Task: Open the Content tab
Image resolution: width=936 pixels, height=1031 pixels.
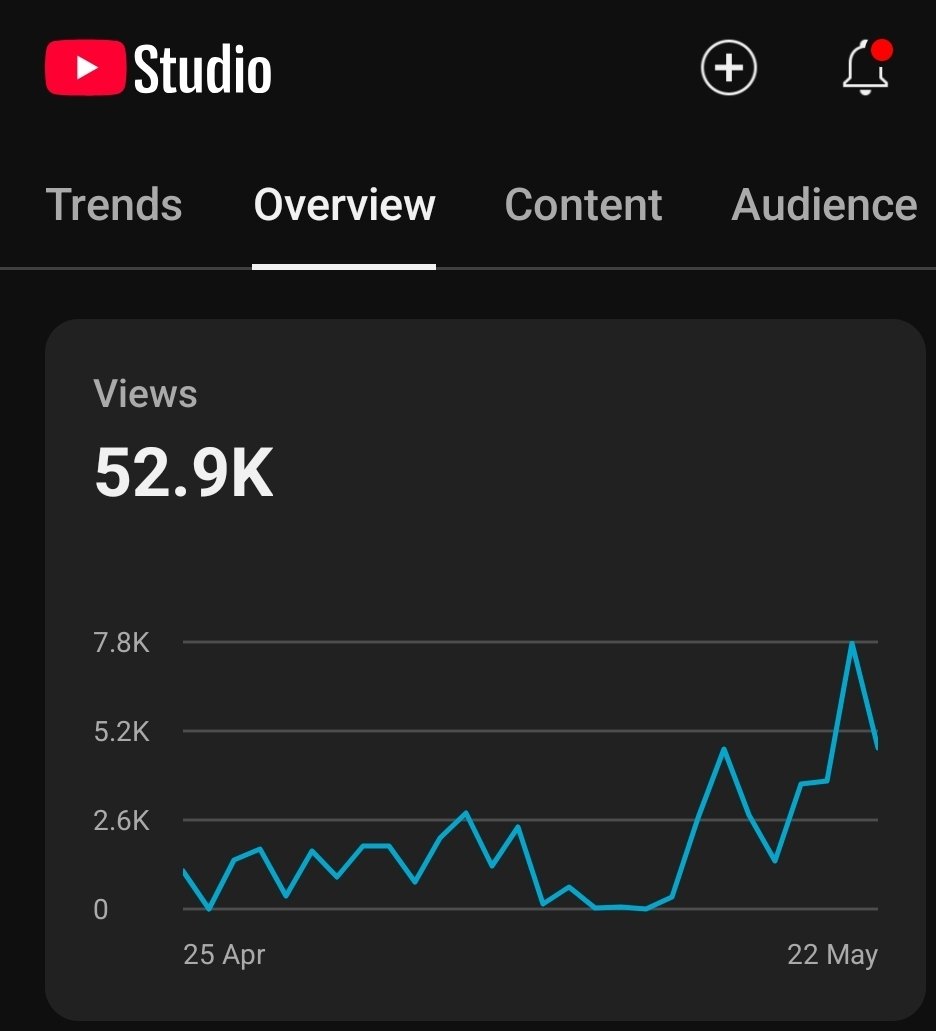Action: [584, 205]
